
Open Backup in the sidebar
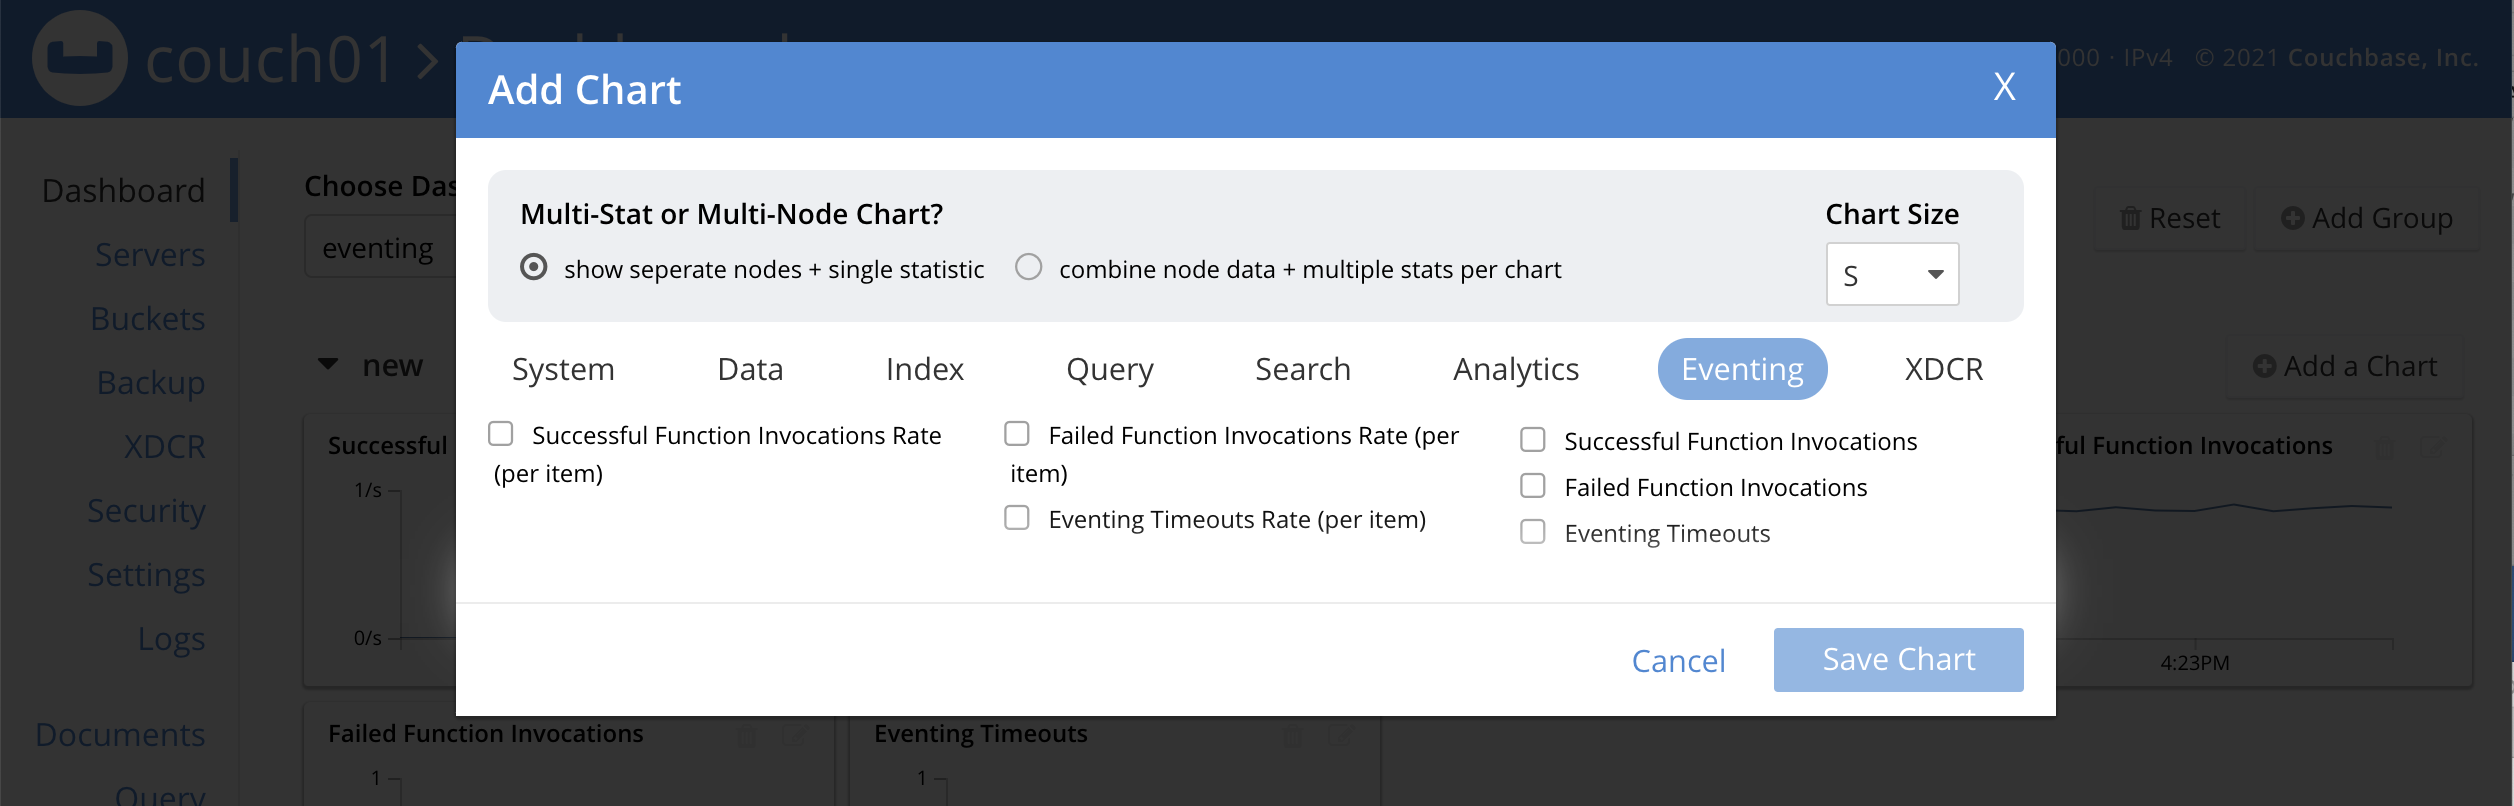(151, 382)
